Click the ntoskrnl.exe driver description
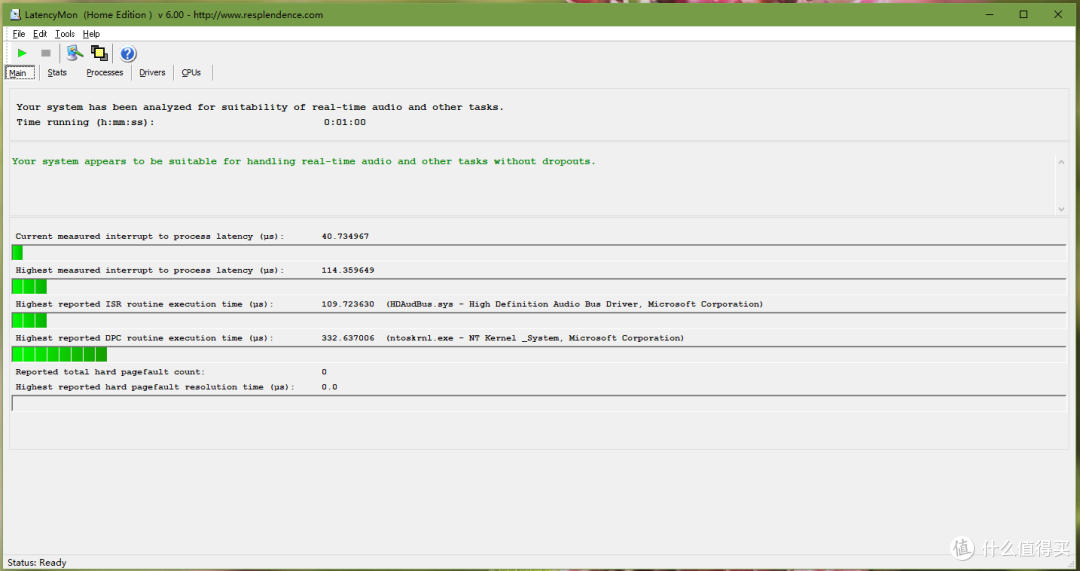This screenshot has height=571, width=1080. tap(535, 338)
